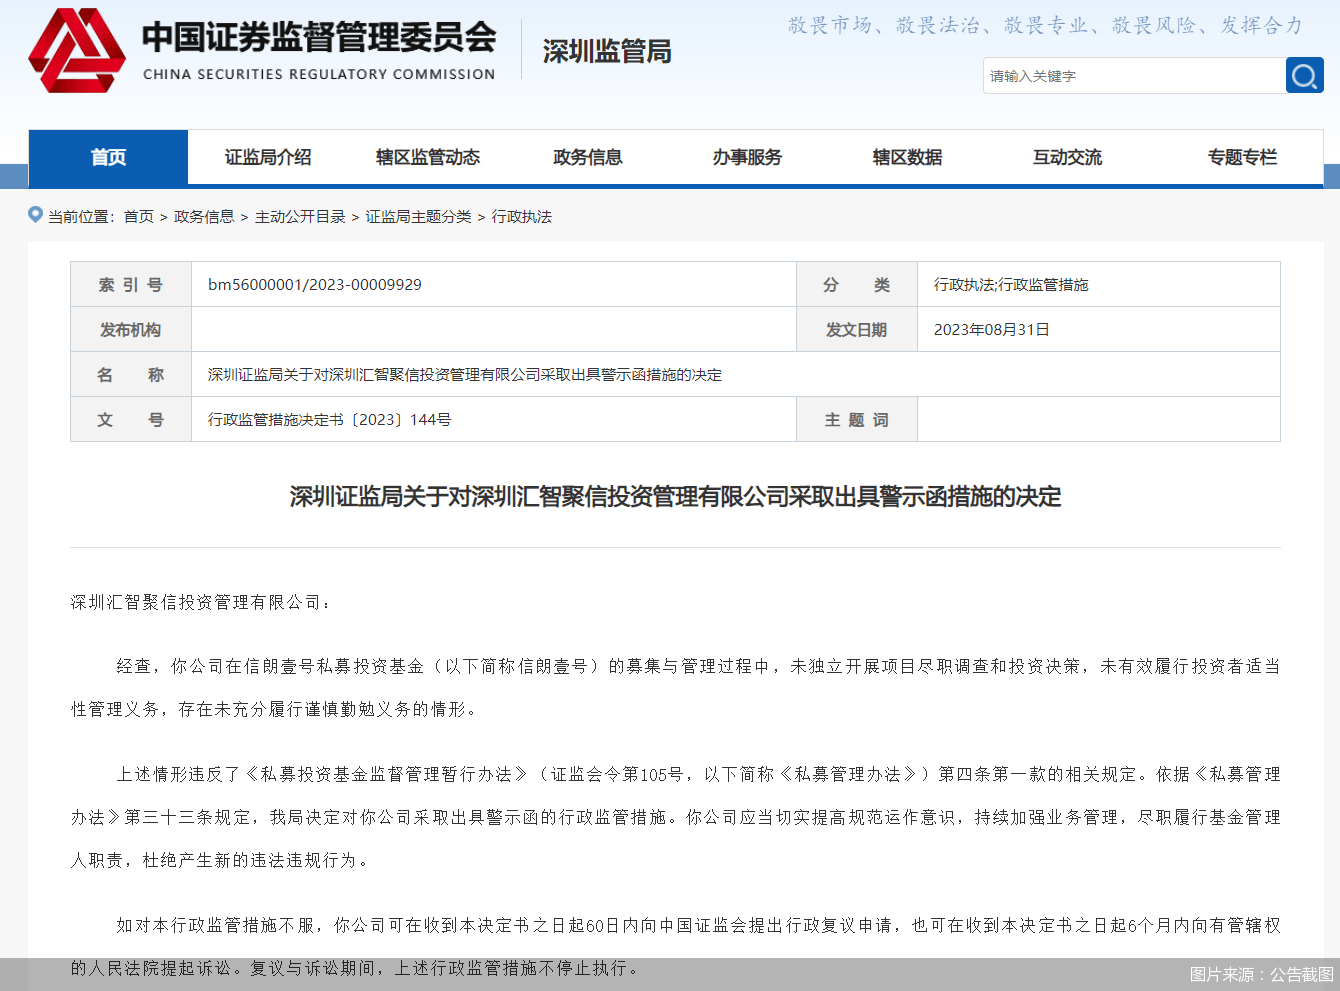Screen dimensions: 1340x991
Task: Click 行政执法 breadcrumb link
Action: [522, 217]
